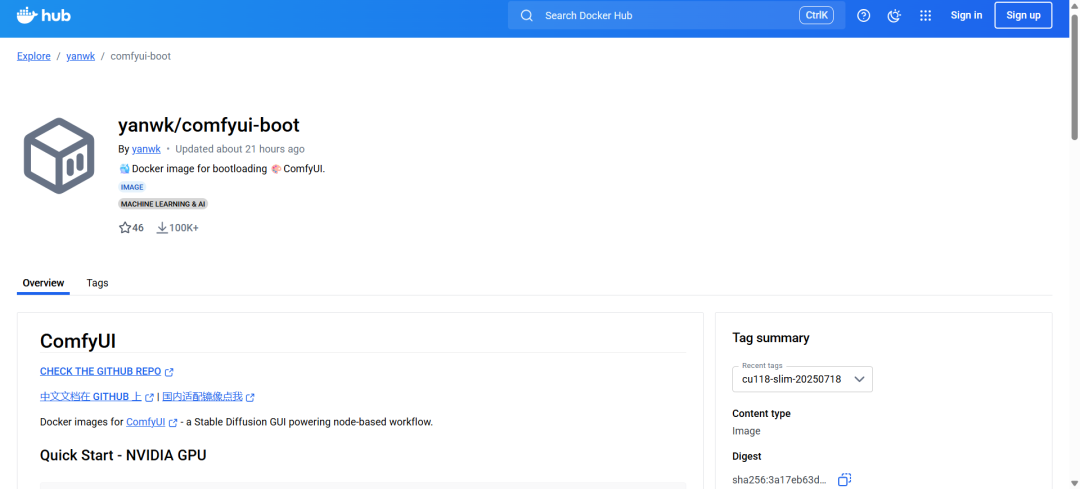Click the Updated about 21 hours ago text

click(240, 149)
